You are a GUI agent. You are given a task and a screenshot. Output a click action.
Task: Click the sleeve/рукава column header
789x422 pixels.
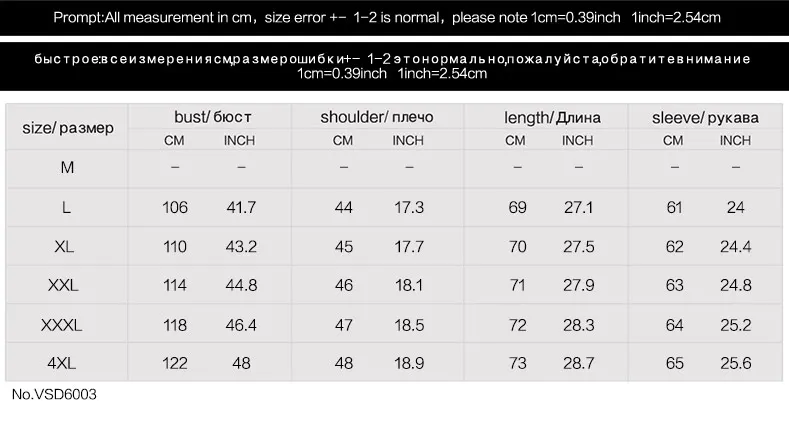tap(705, 118)
